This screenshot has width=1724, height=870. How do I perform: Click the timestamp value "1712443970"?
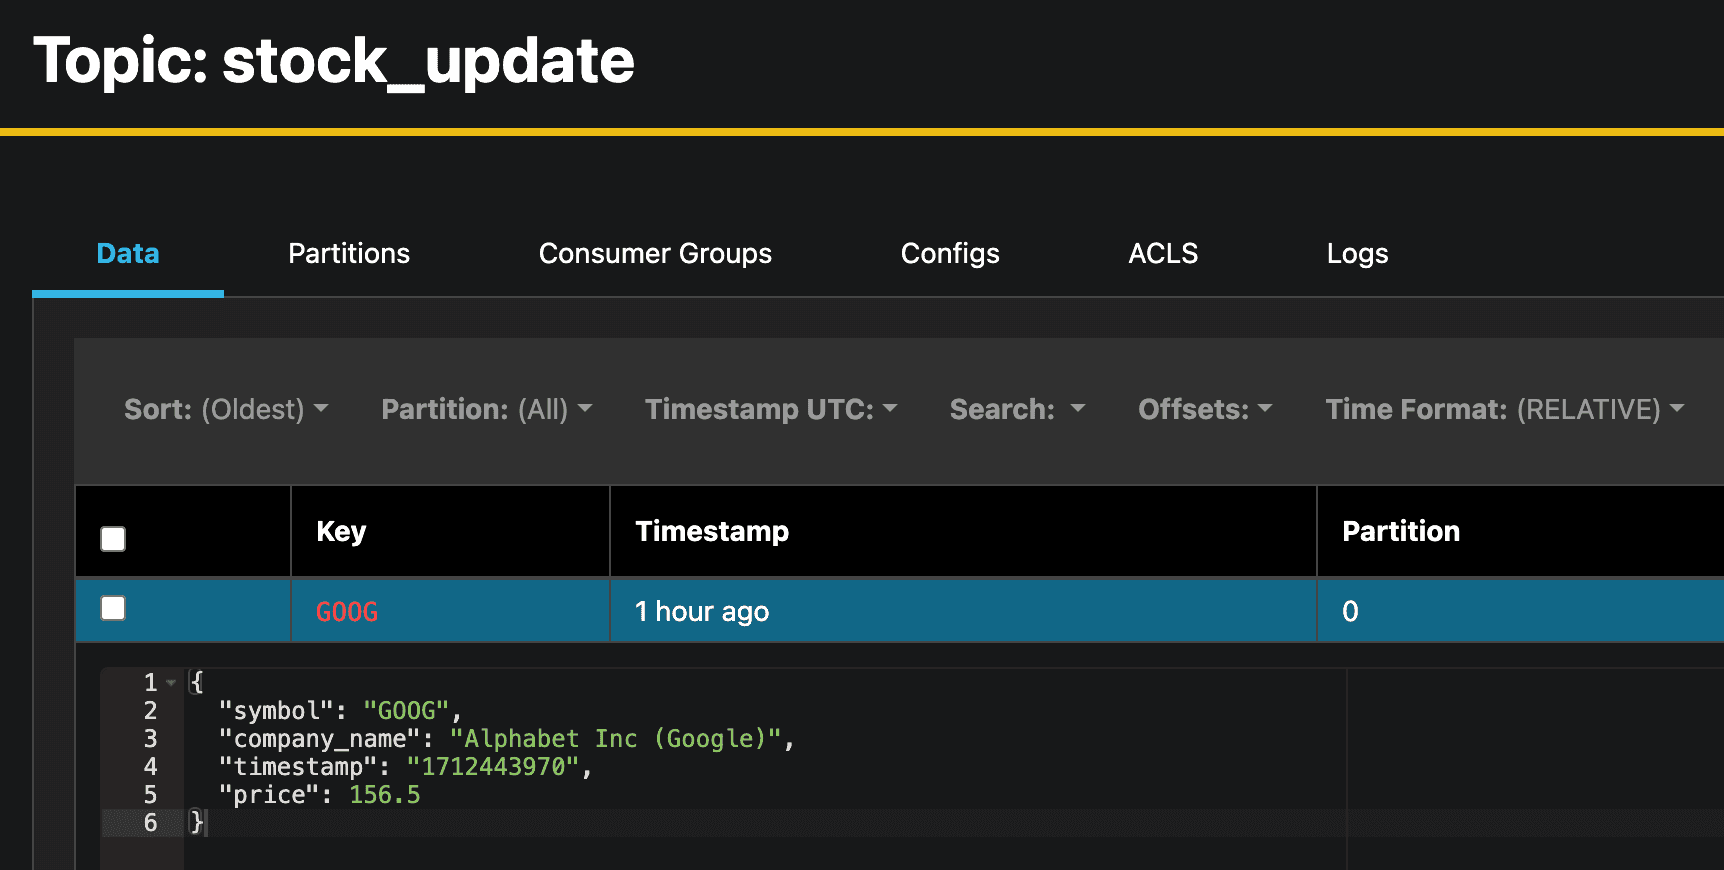click(493, 767)
